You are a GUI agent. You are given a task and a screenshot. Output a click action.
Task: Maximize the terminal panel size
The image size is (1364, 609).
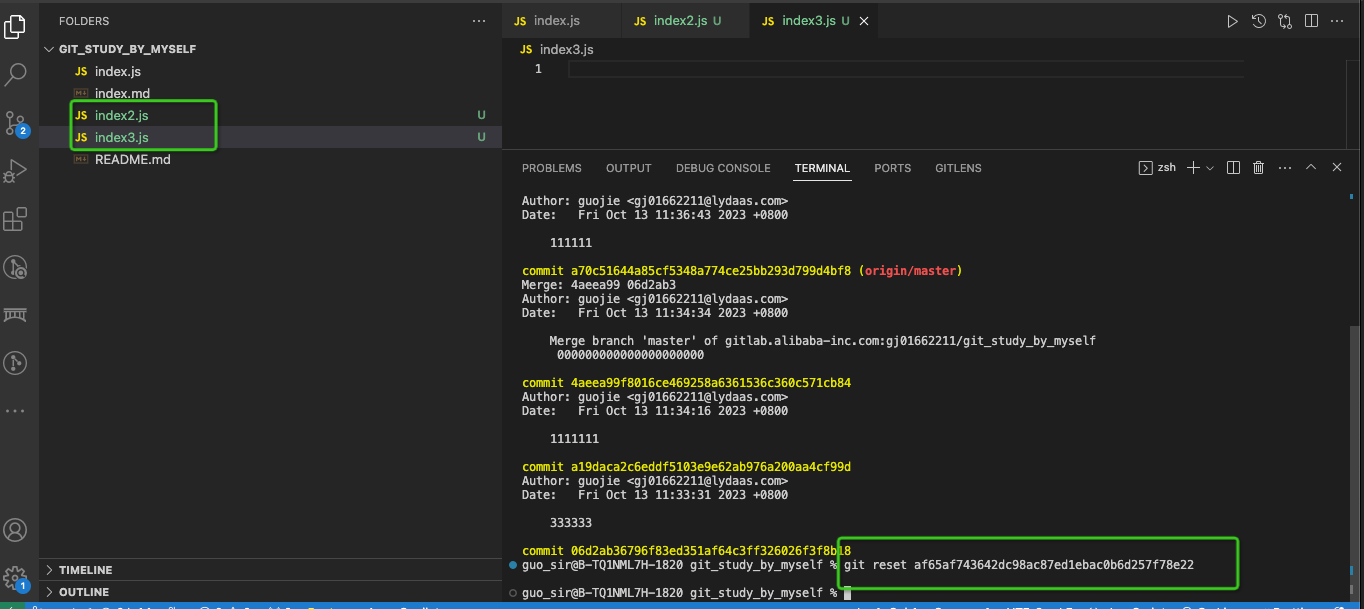1310,168
